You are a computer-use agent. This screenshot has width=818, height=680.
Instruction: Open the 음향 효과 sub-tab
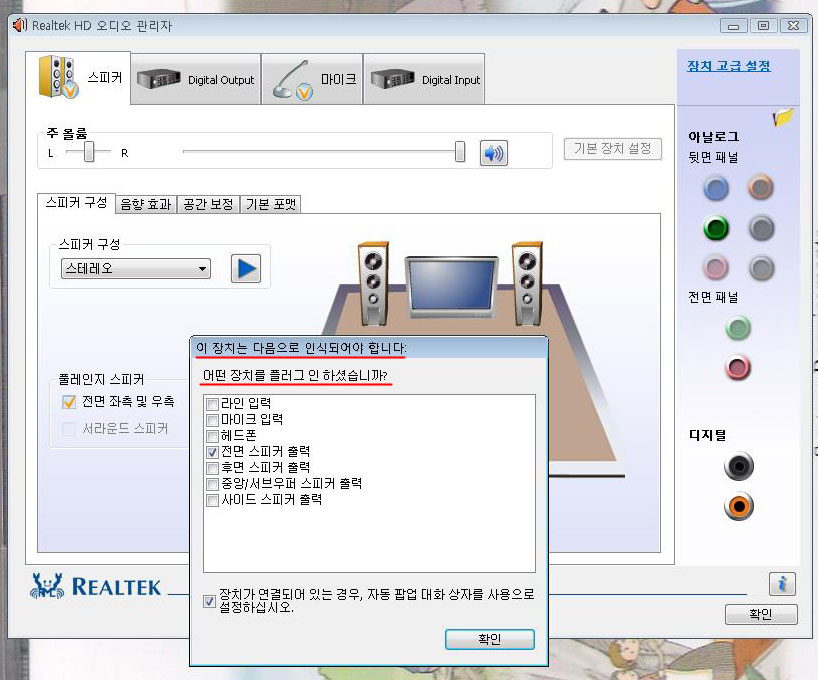(x=146, y=204)
